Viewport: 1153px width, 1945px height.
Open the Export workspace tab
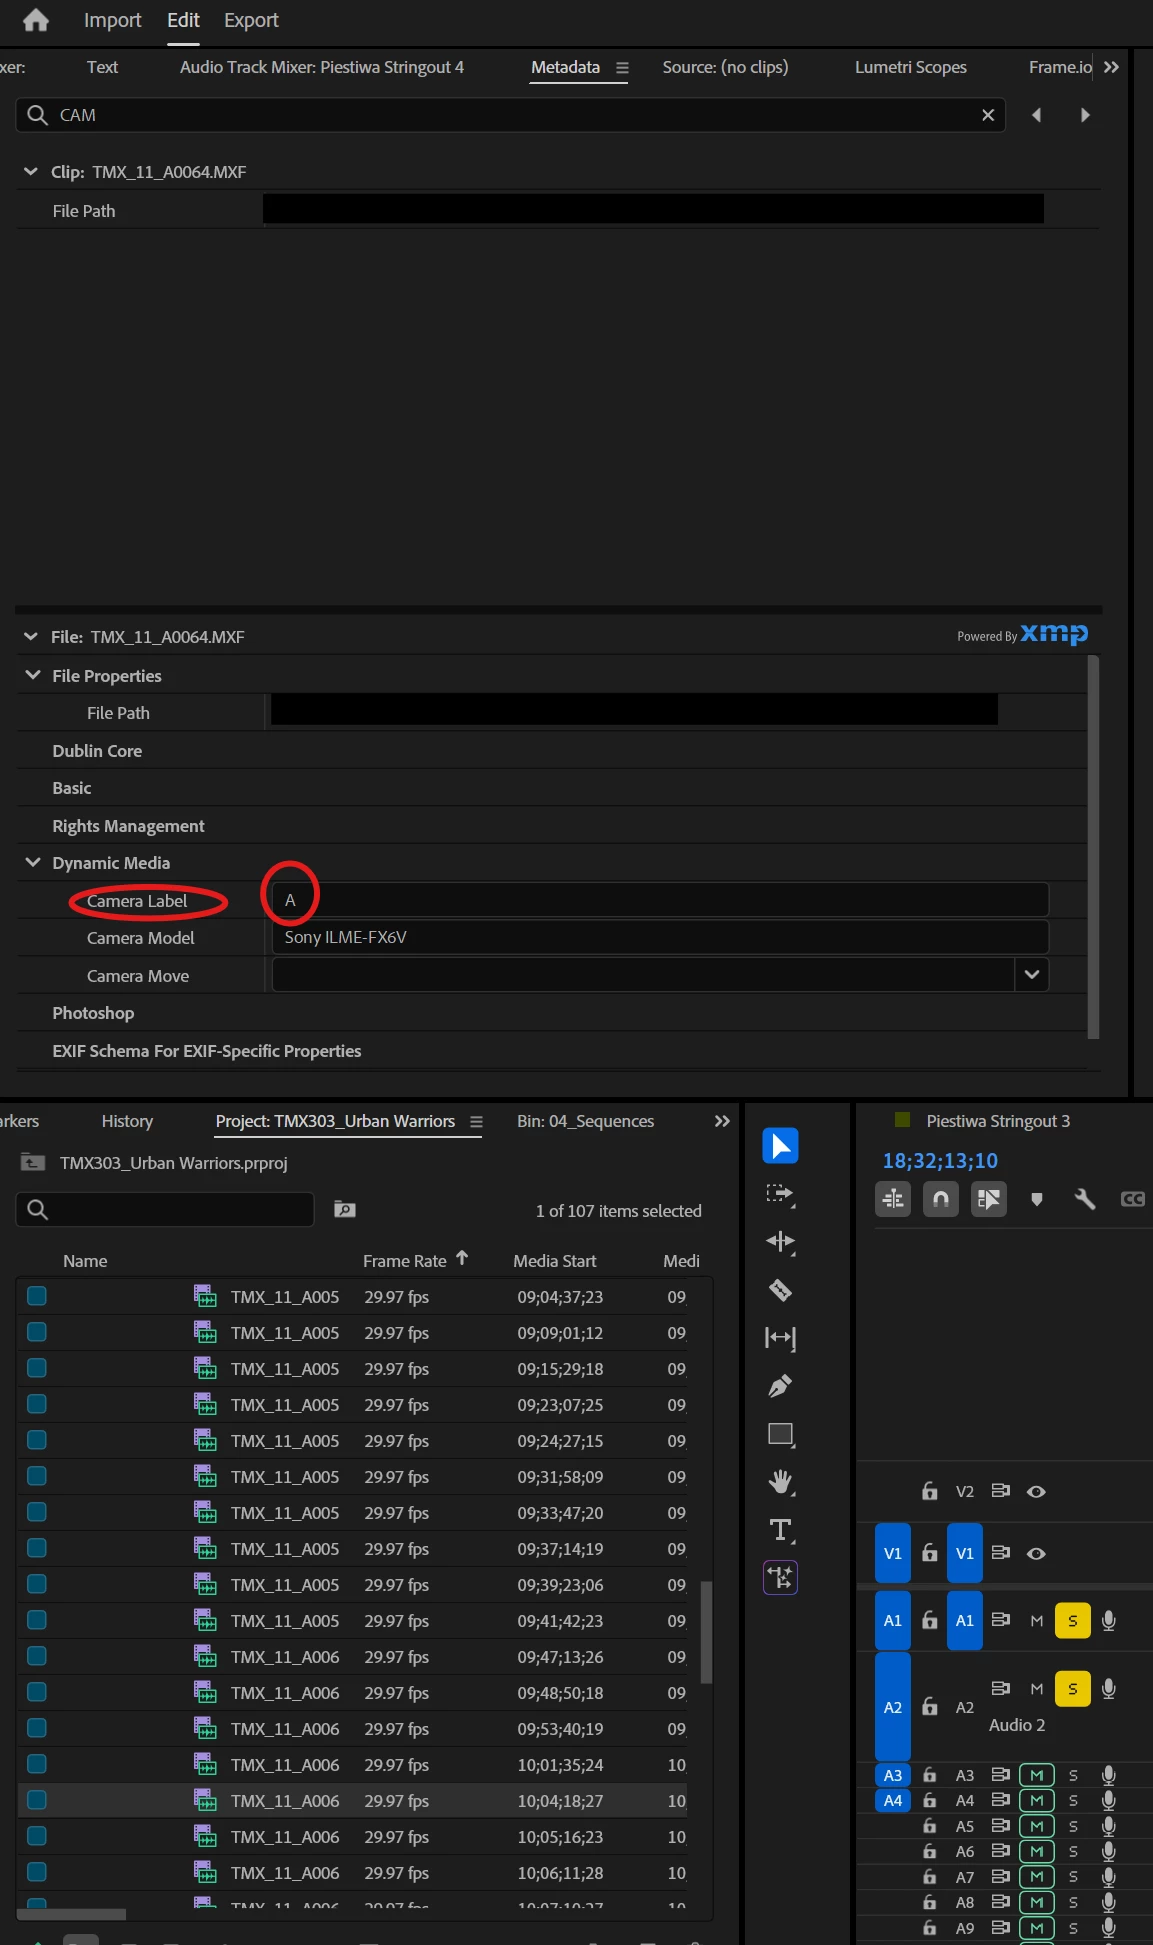251,20
